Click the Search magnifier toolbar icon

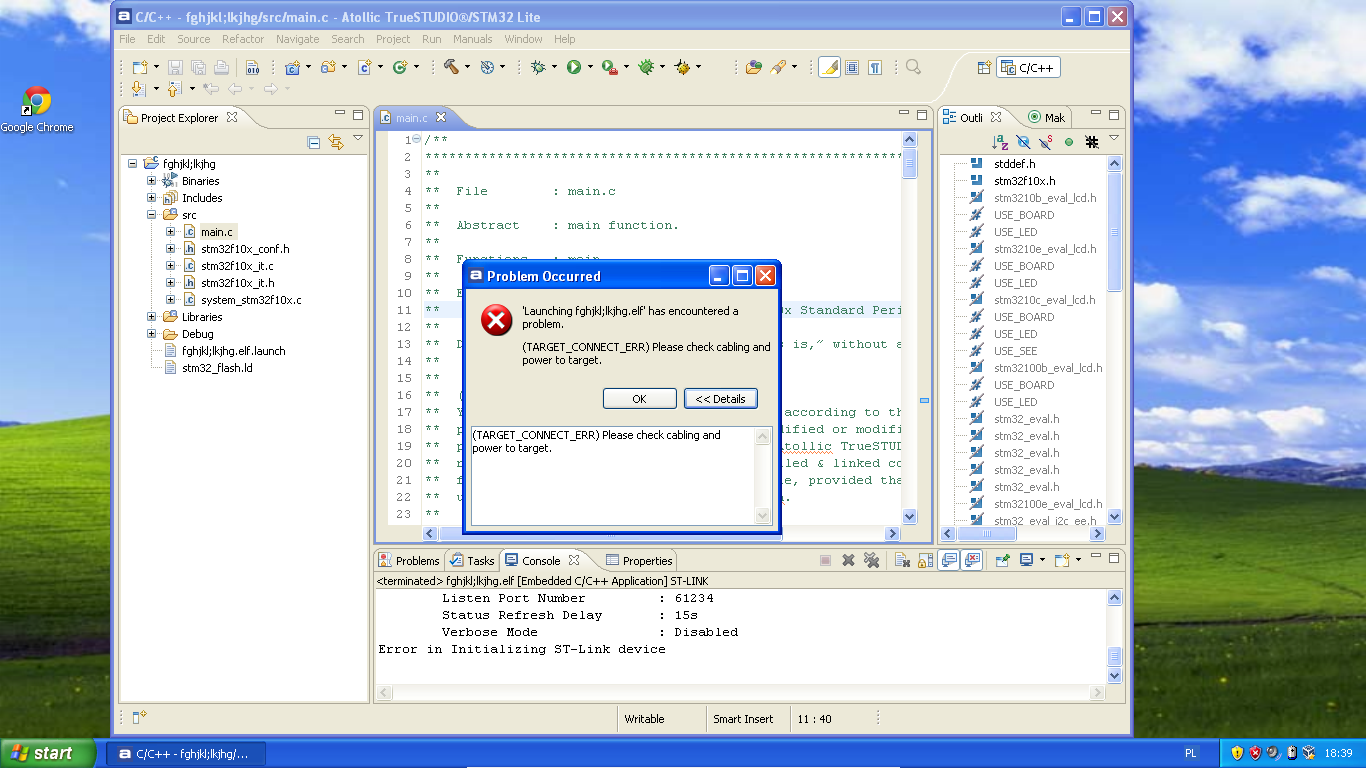click(912, 67)
